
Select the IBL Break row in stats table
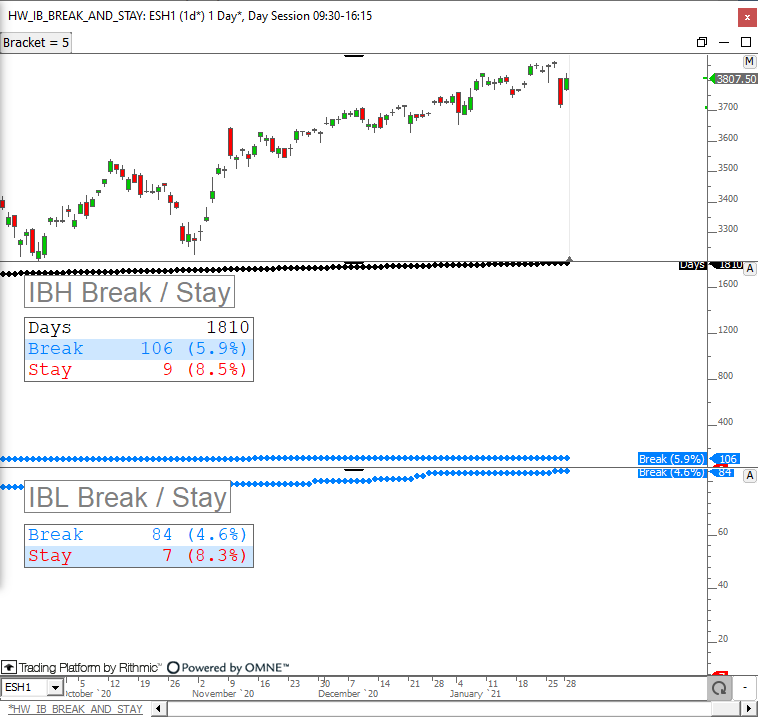pyautogui.click(x=138, y=535)
